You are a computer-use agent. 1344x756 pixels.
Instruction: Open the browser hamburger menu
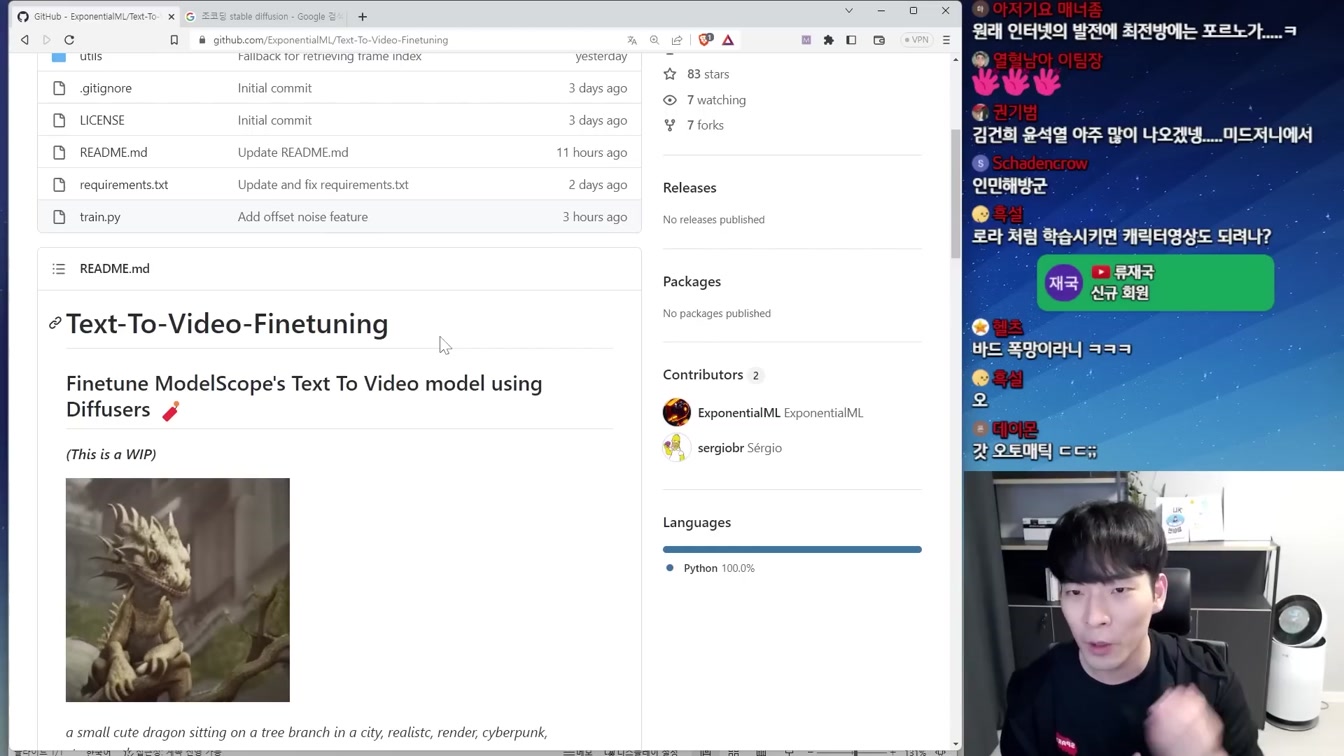(x=946, y=40)
